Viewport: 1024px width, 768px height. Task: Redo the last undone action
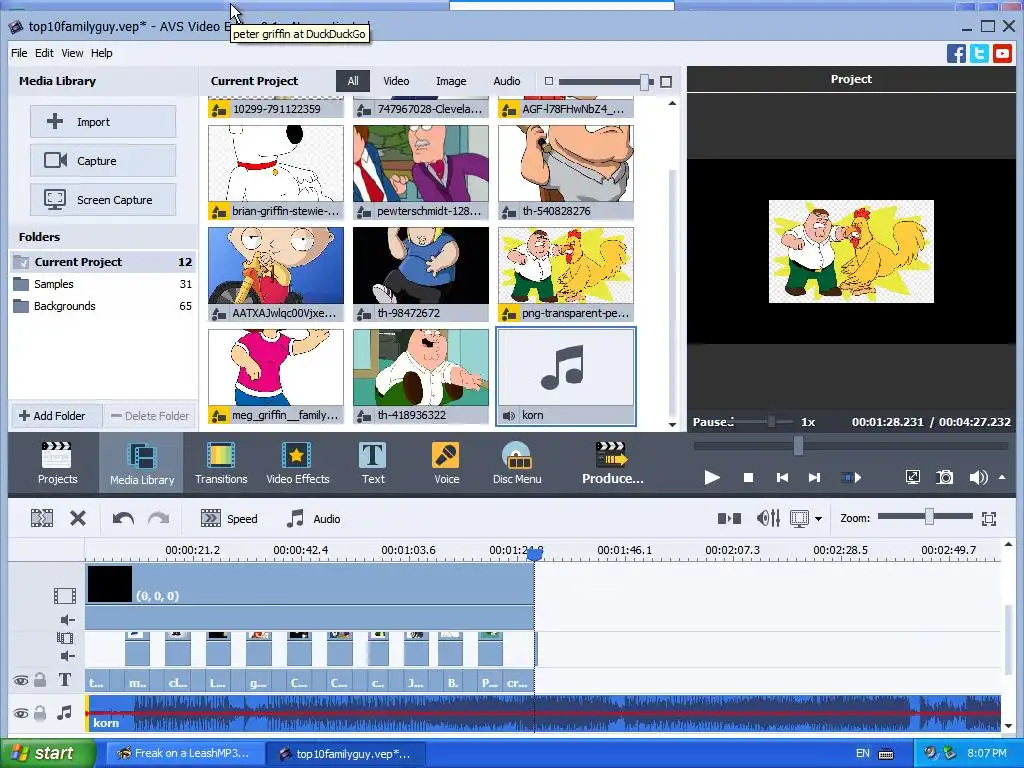(158, 519)
